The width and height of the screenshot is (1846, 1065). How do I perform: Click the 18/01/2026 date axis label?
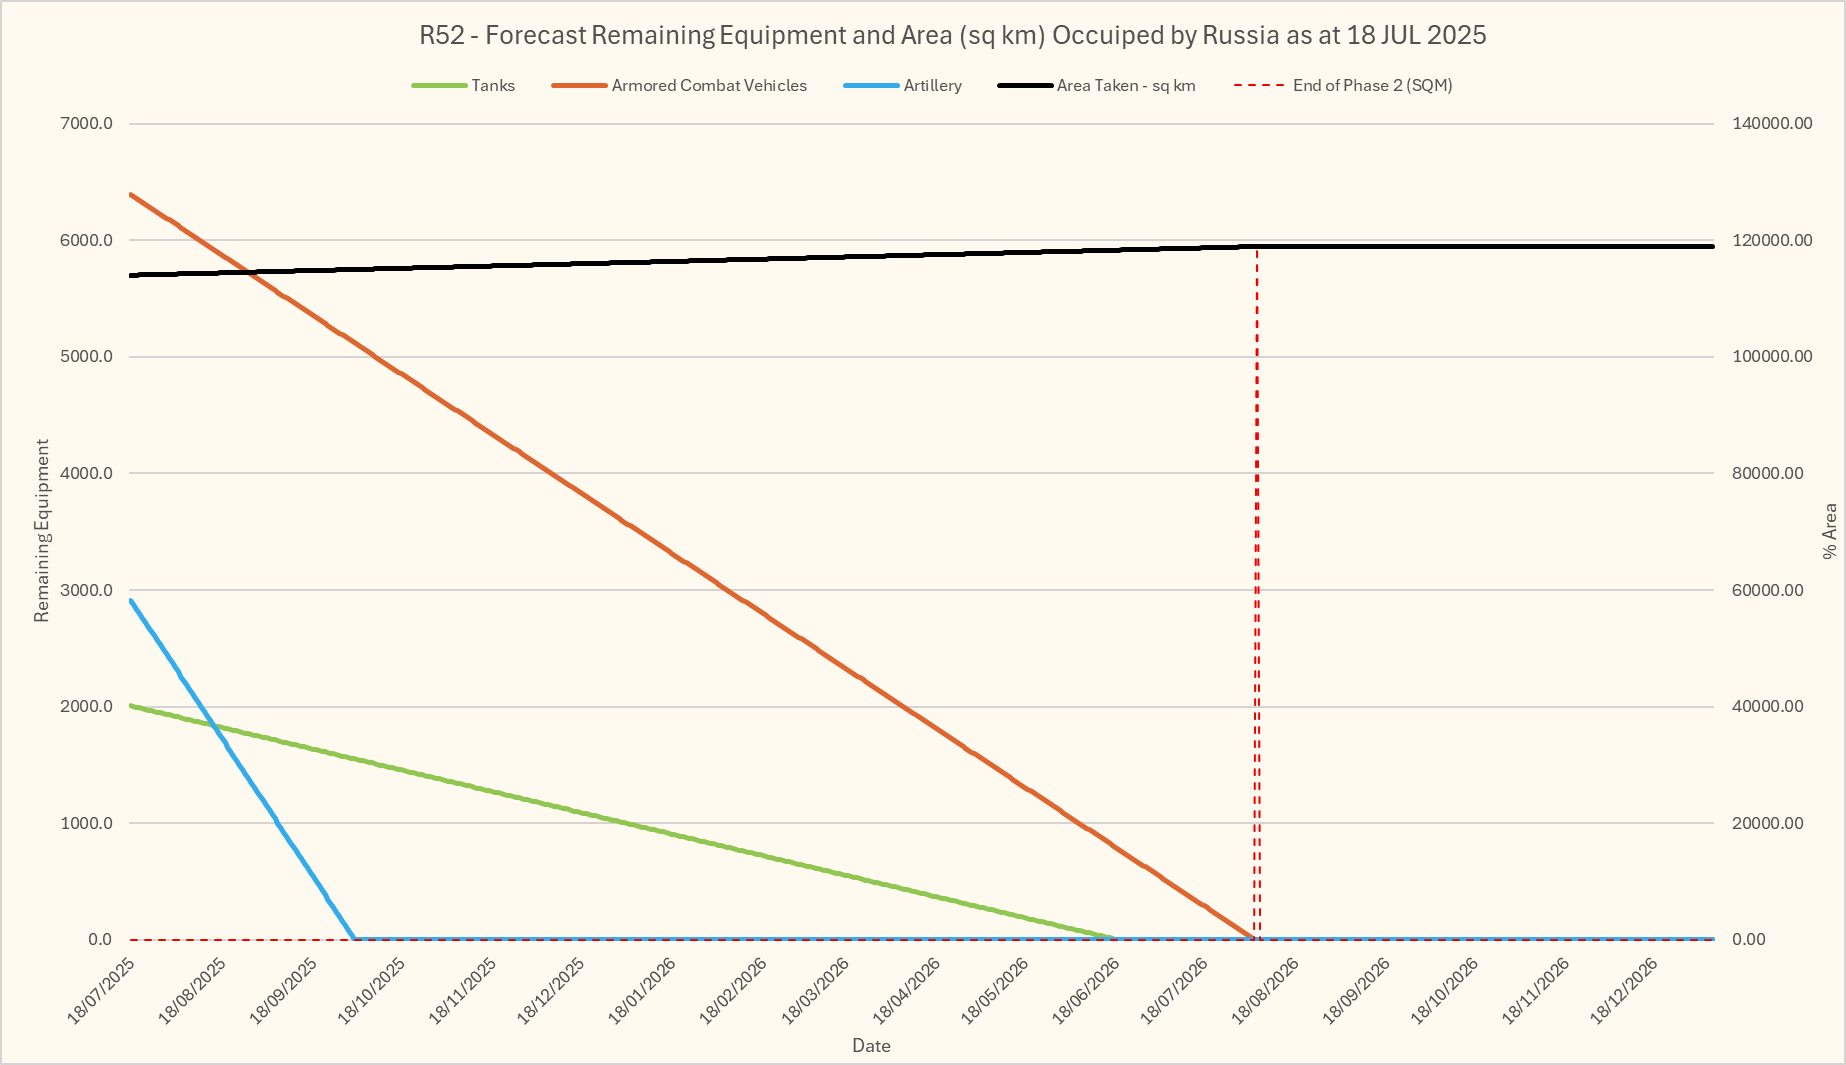click(x=643, y=990)
